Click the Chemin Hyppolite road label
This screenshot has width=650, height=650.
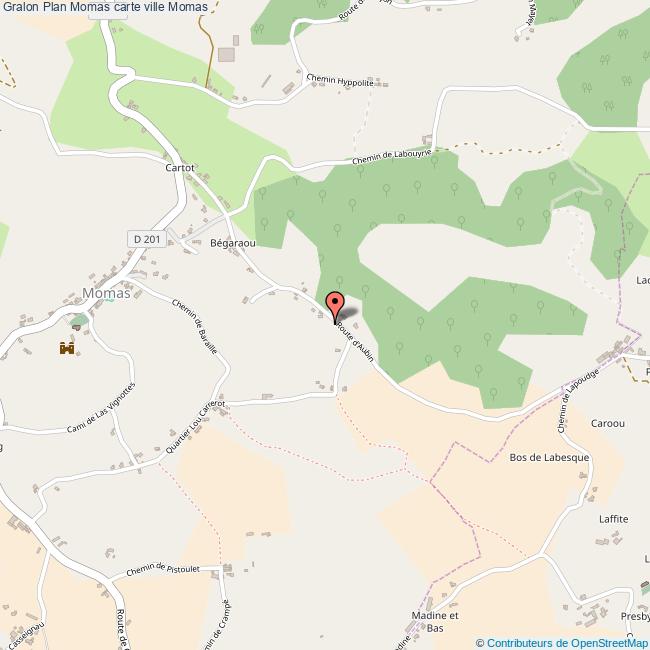[x=340, y=80]
